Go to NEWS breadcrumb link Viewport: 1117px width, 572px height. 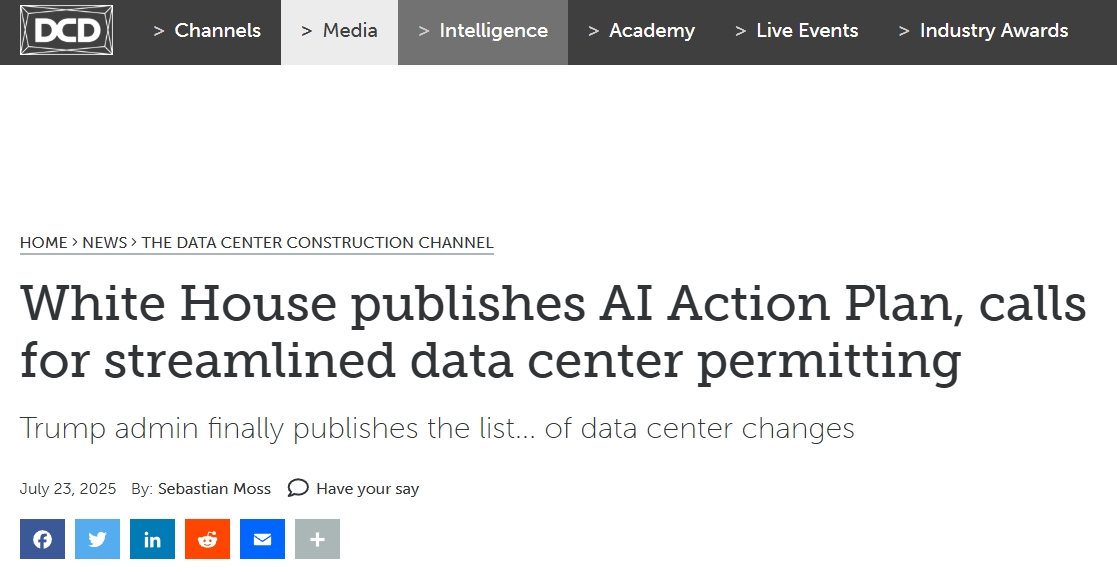pos(105,242)
